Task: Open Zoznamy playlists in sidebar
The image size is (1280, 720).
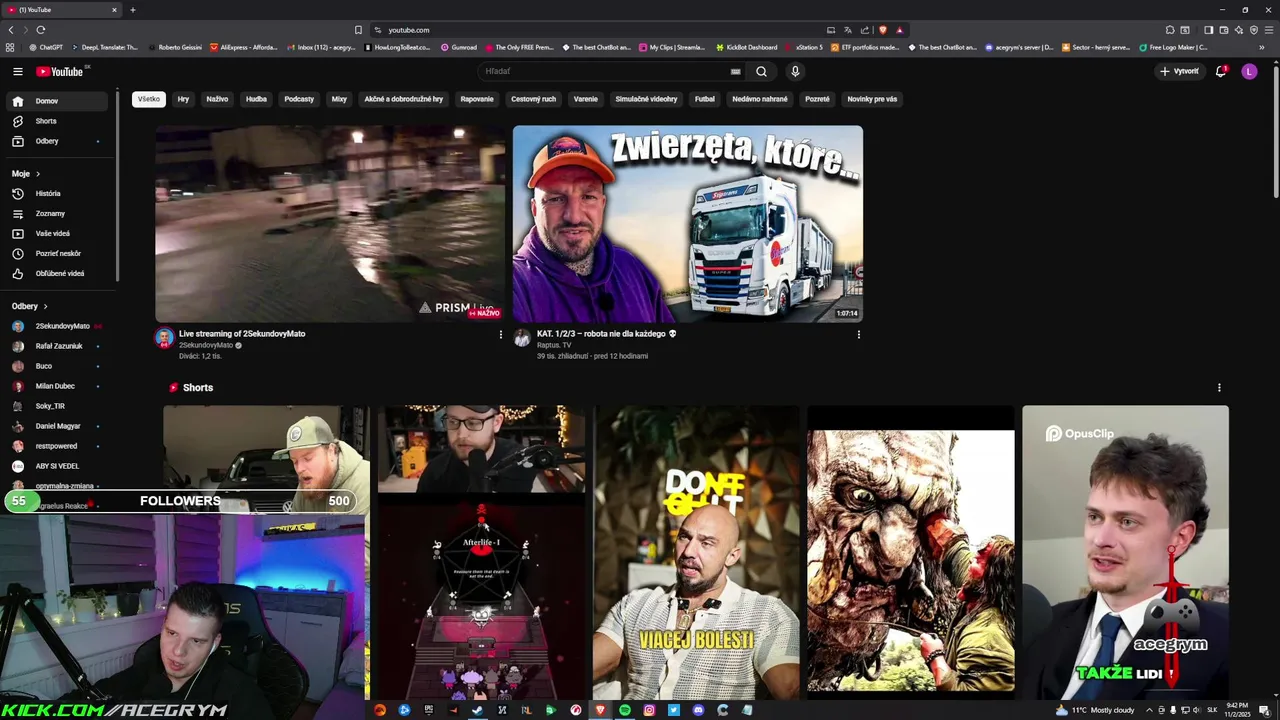Action: click(58, 213)
